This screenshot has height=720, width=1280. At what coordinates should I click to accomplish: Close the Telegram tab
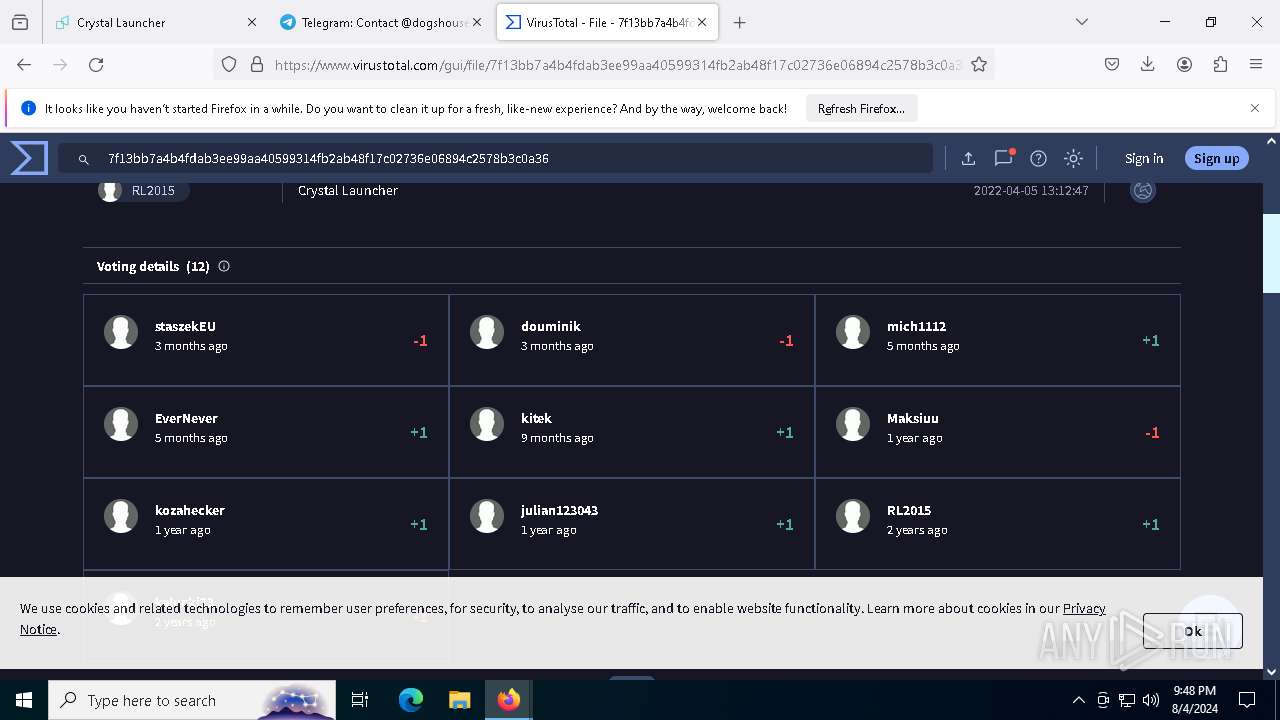(477, 22)
